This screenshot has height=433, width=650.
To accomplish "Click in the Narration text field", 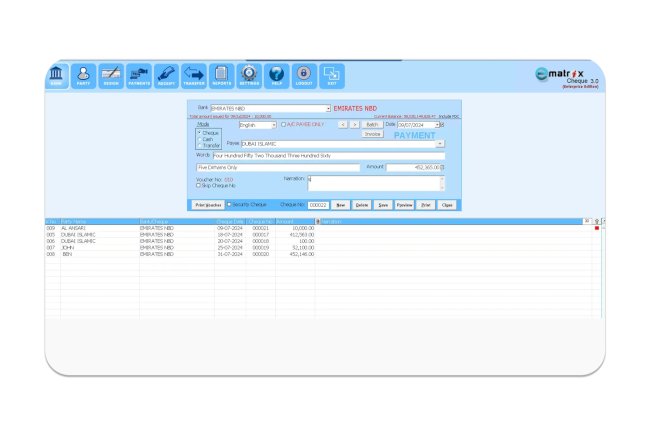I will [x=375, y=183].
